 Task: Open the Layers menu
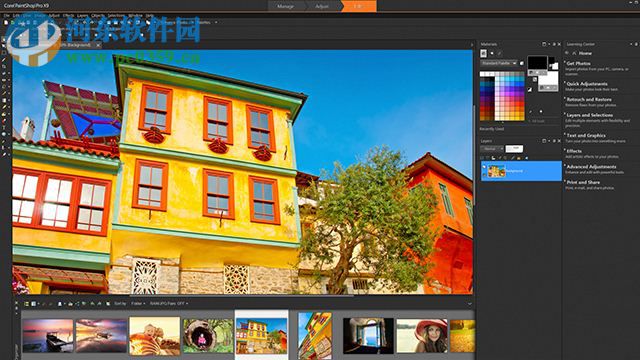point(82,16)
